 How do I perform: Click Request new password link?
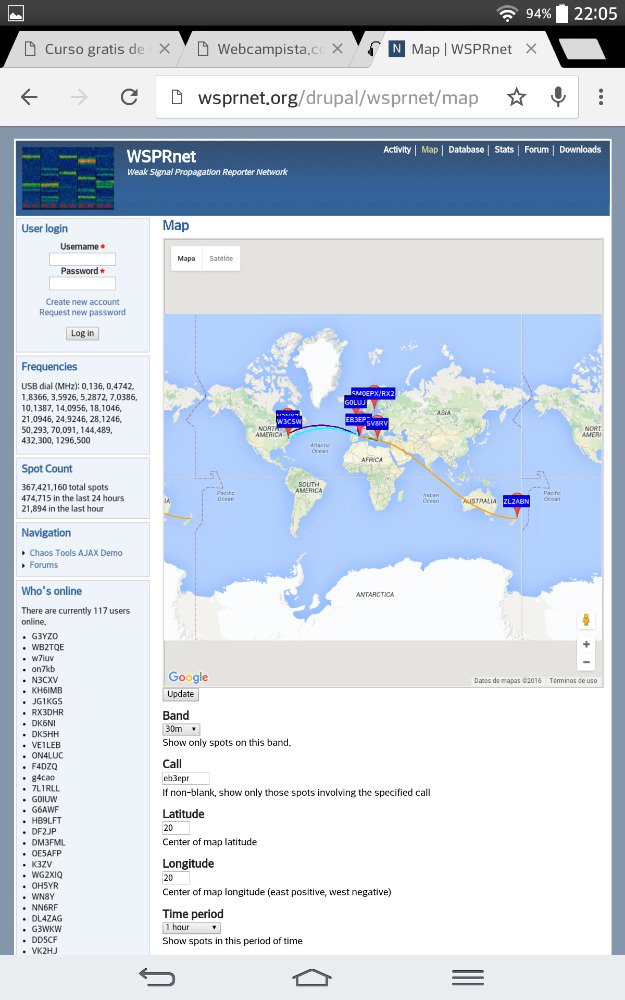click(82, 312)
